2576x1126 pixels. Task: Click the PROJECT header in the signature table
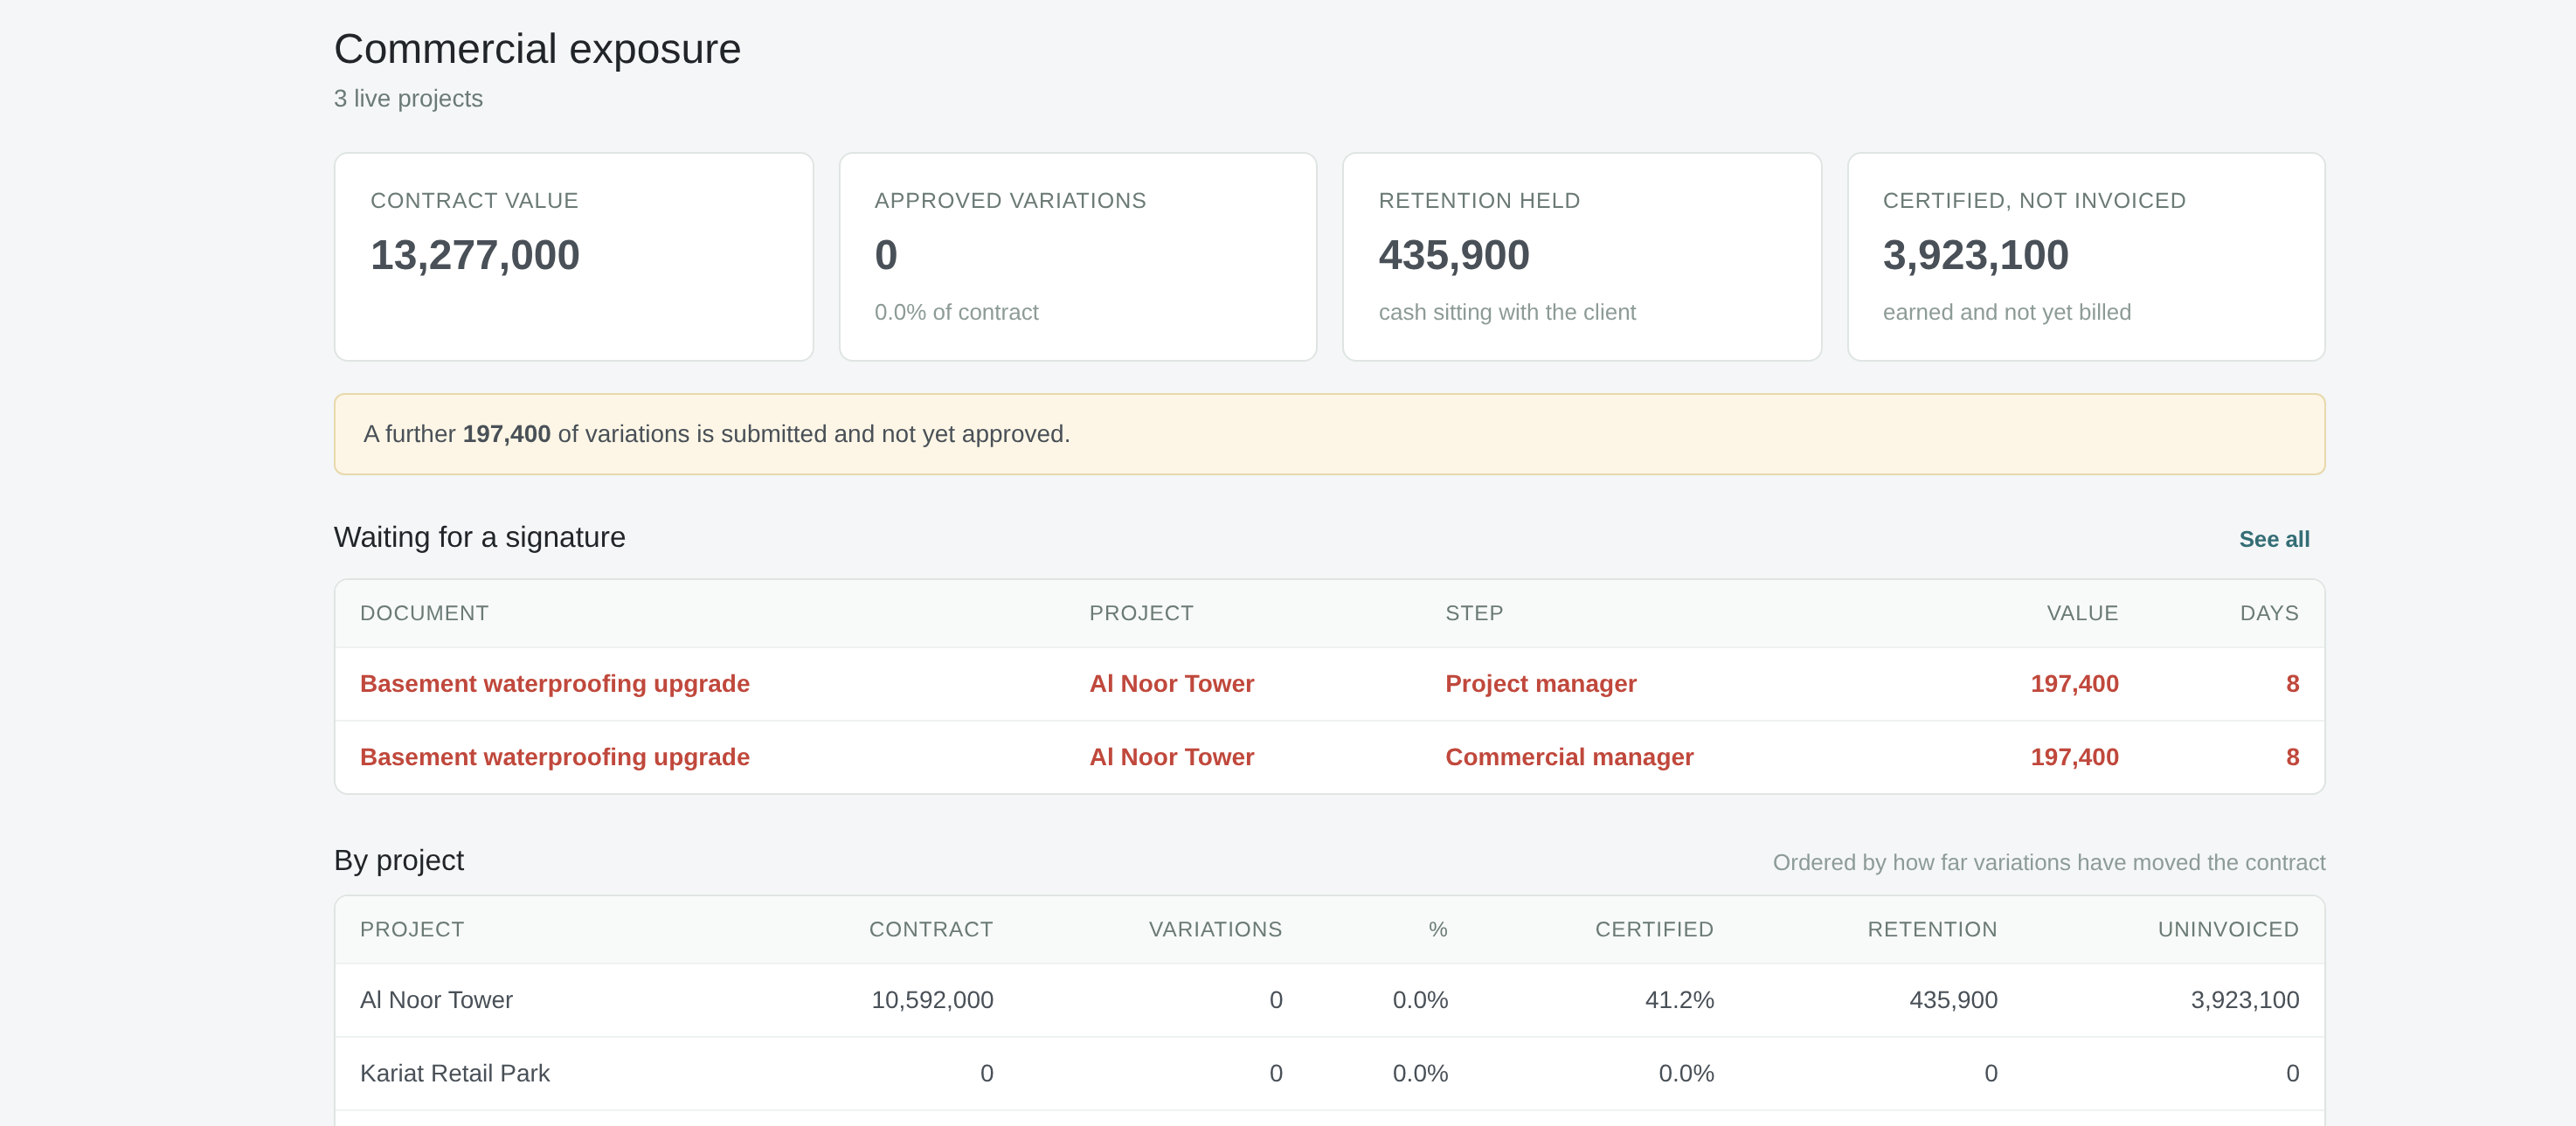[x=1141, y=613]
